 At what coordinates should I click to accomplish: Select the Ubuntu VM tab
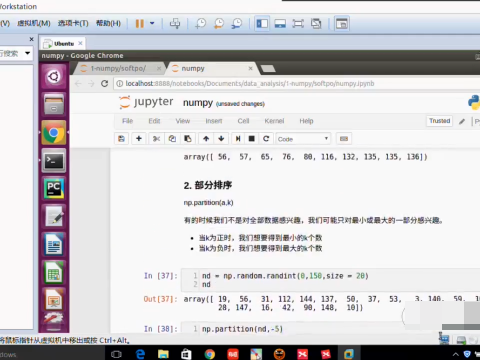point(63,44)
